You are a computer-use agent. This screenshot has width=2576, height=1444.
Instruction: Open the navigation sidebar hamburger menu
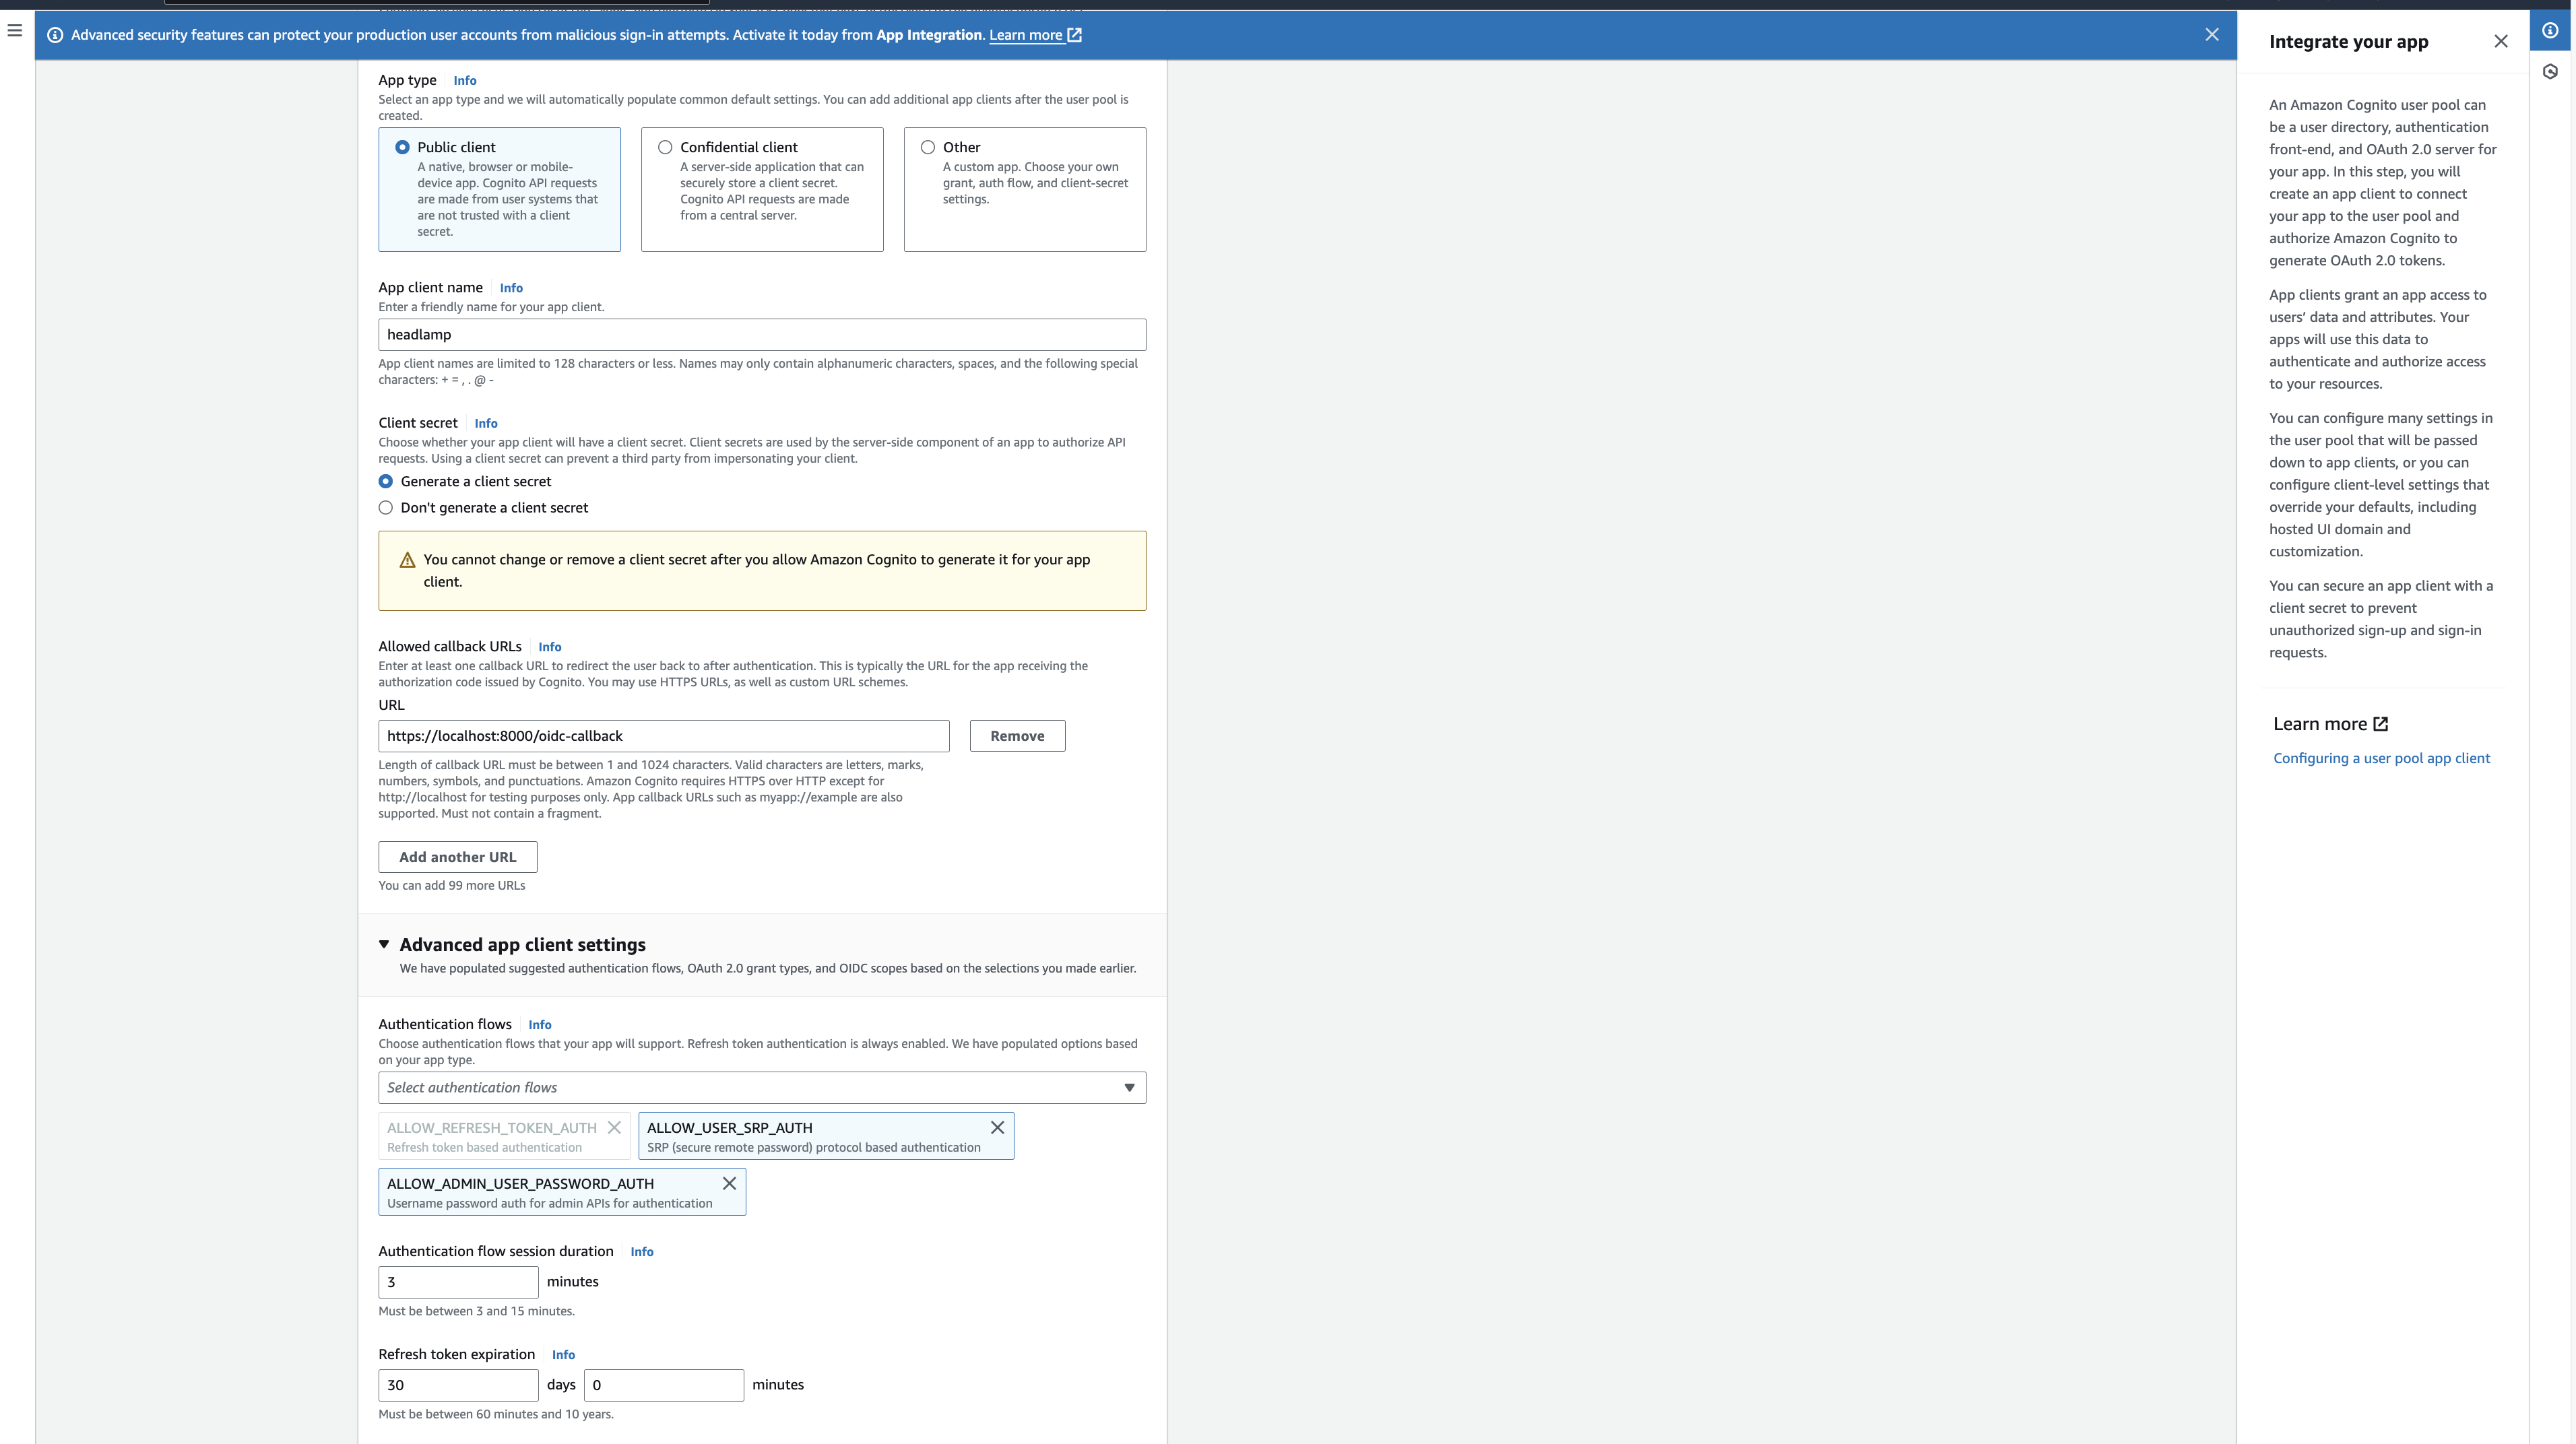pos(14,30)
